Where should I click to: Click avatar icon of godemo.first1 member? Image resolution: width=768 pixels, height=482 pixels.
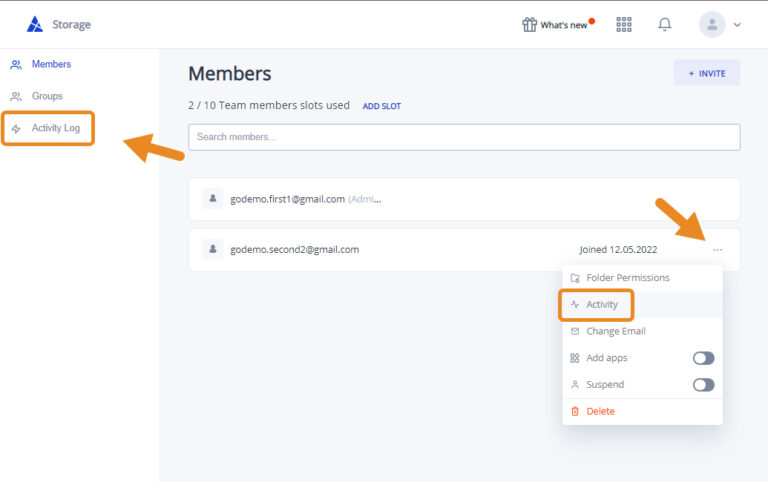pos(213,198)
